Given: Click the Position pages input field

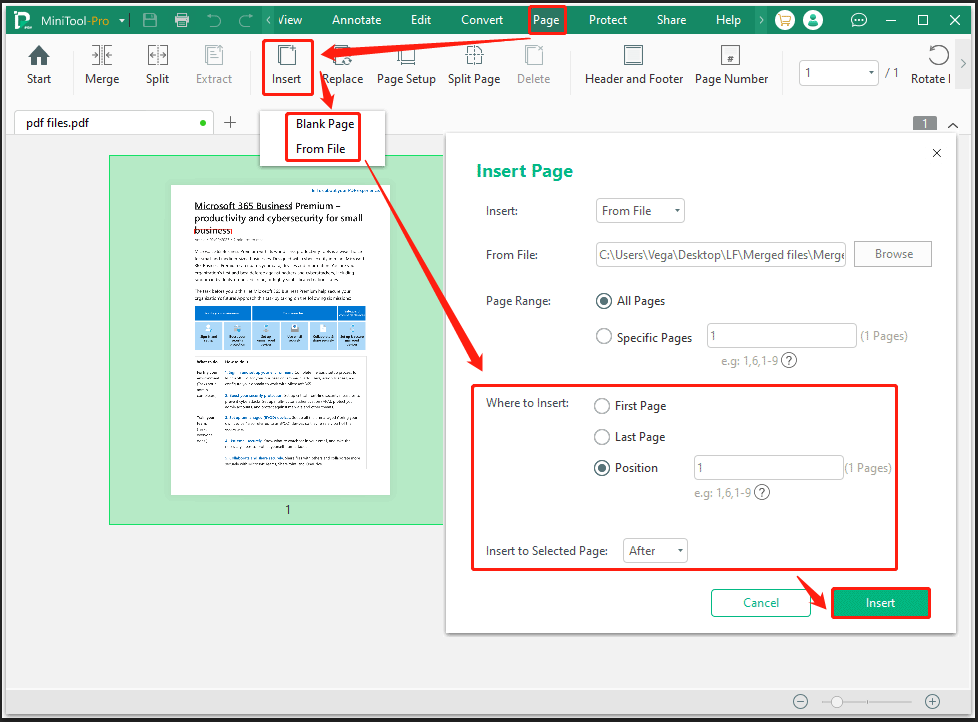Looking at the screenshot, I should pyautogui.click(x=768, y=467).
